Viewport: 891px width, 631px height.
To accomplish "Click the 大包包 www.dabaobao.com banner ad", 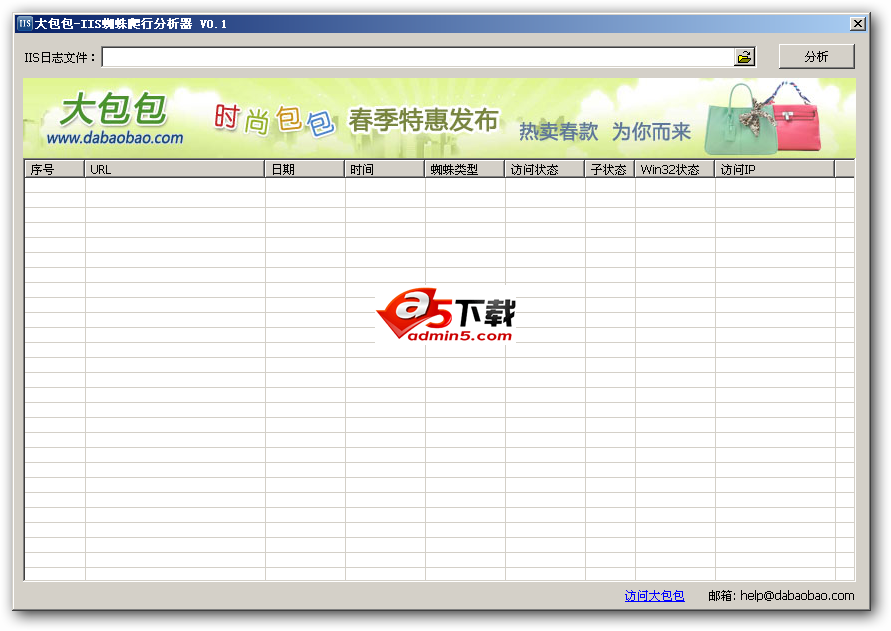I will click(x=439, y=118).
